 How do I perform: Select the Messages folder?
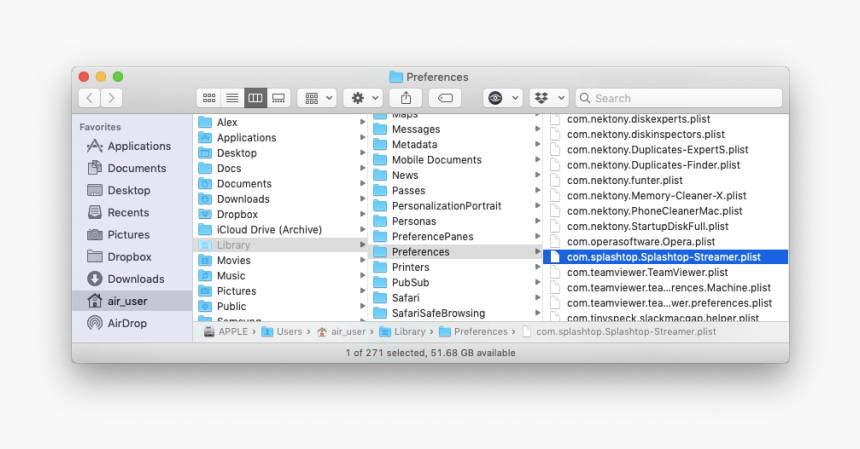[x=456, y=129]
